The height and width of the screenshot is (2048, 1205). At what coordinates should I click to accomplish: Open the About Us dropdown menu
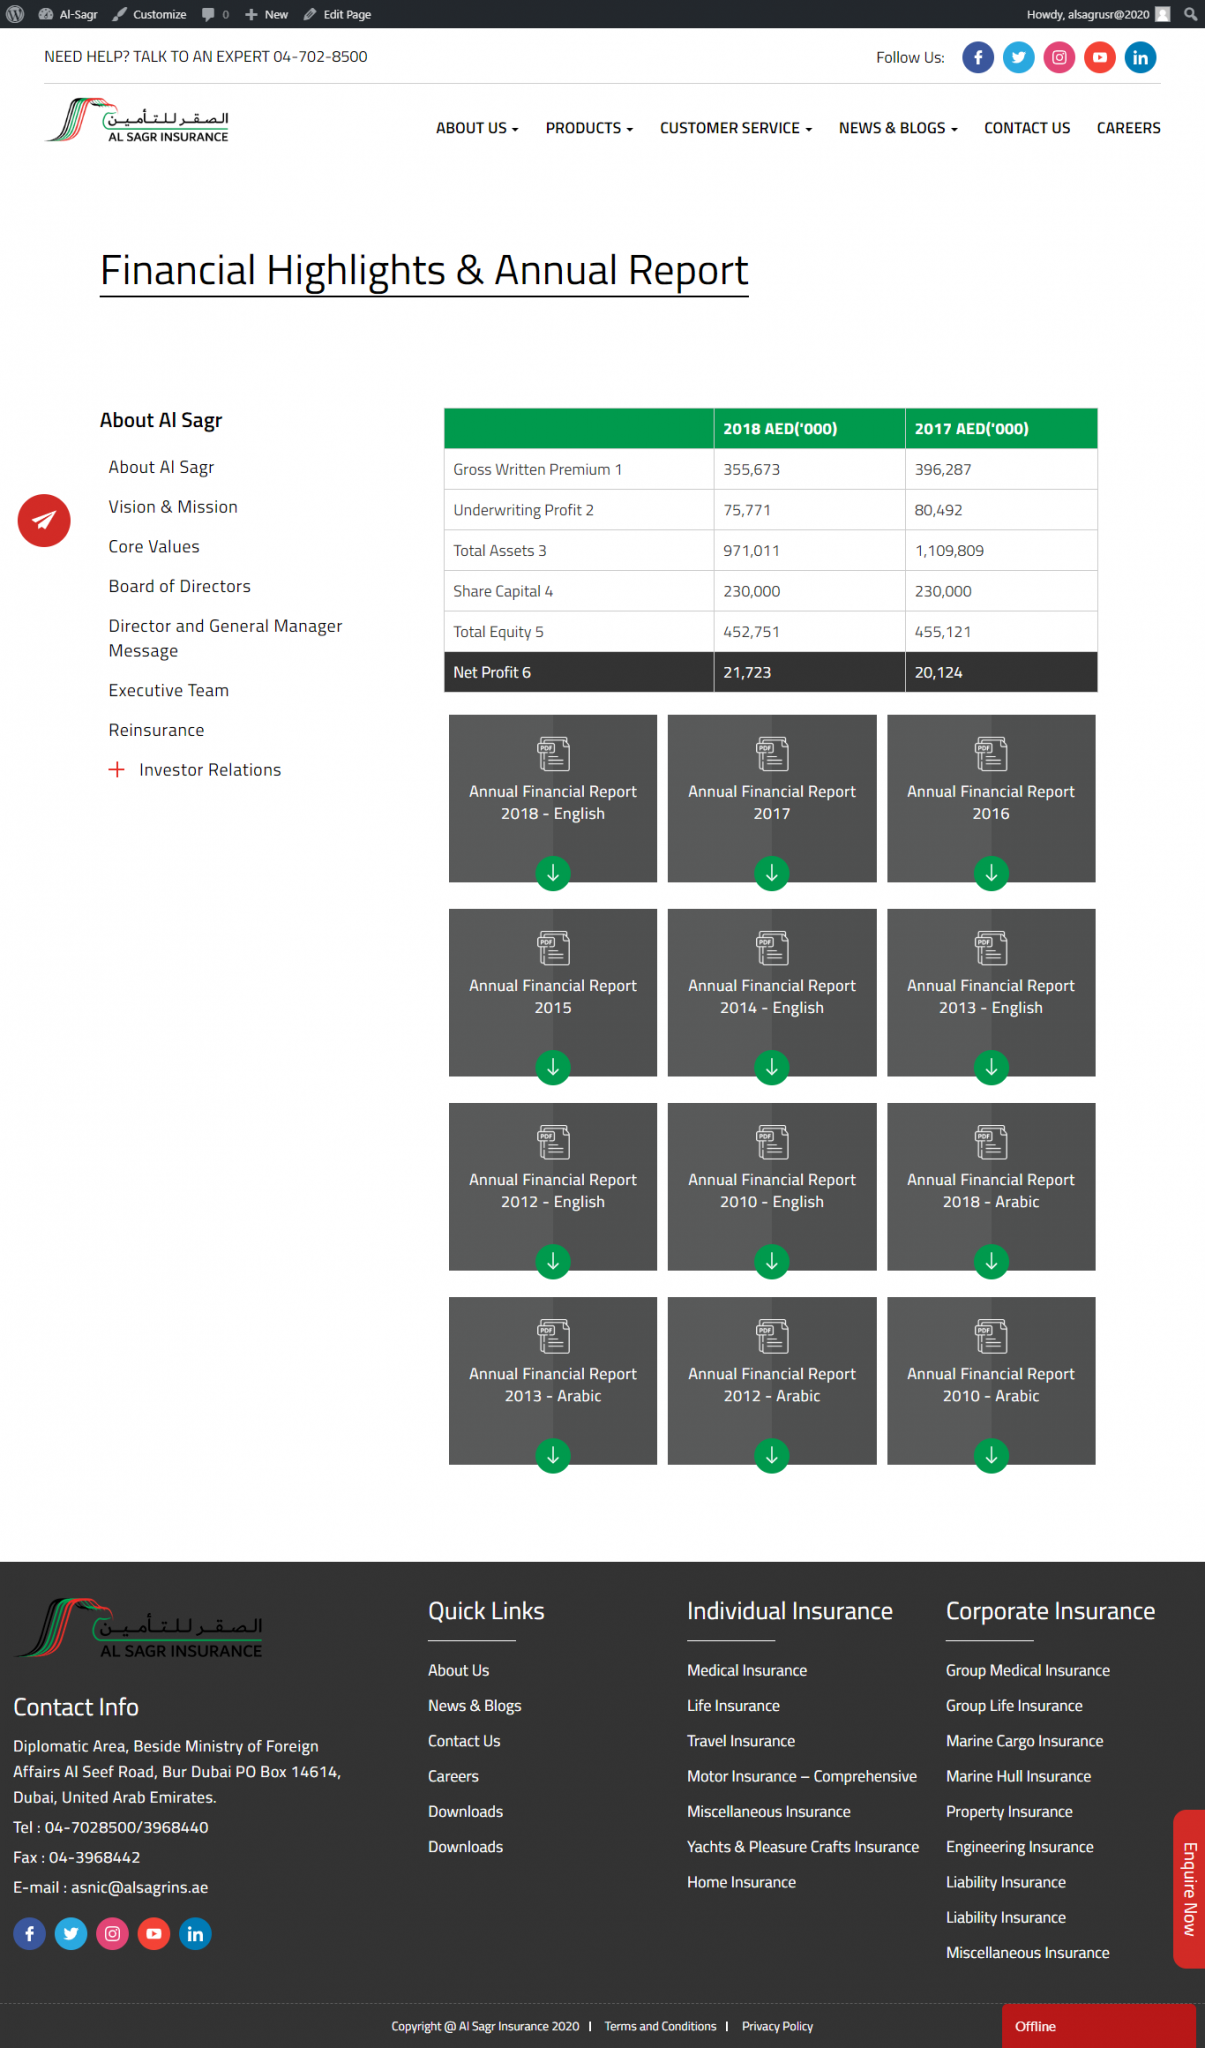click(477, 128)
